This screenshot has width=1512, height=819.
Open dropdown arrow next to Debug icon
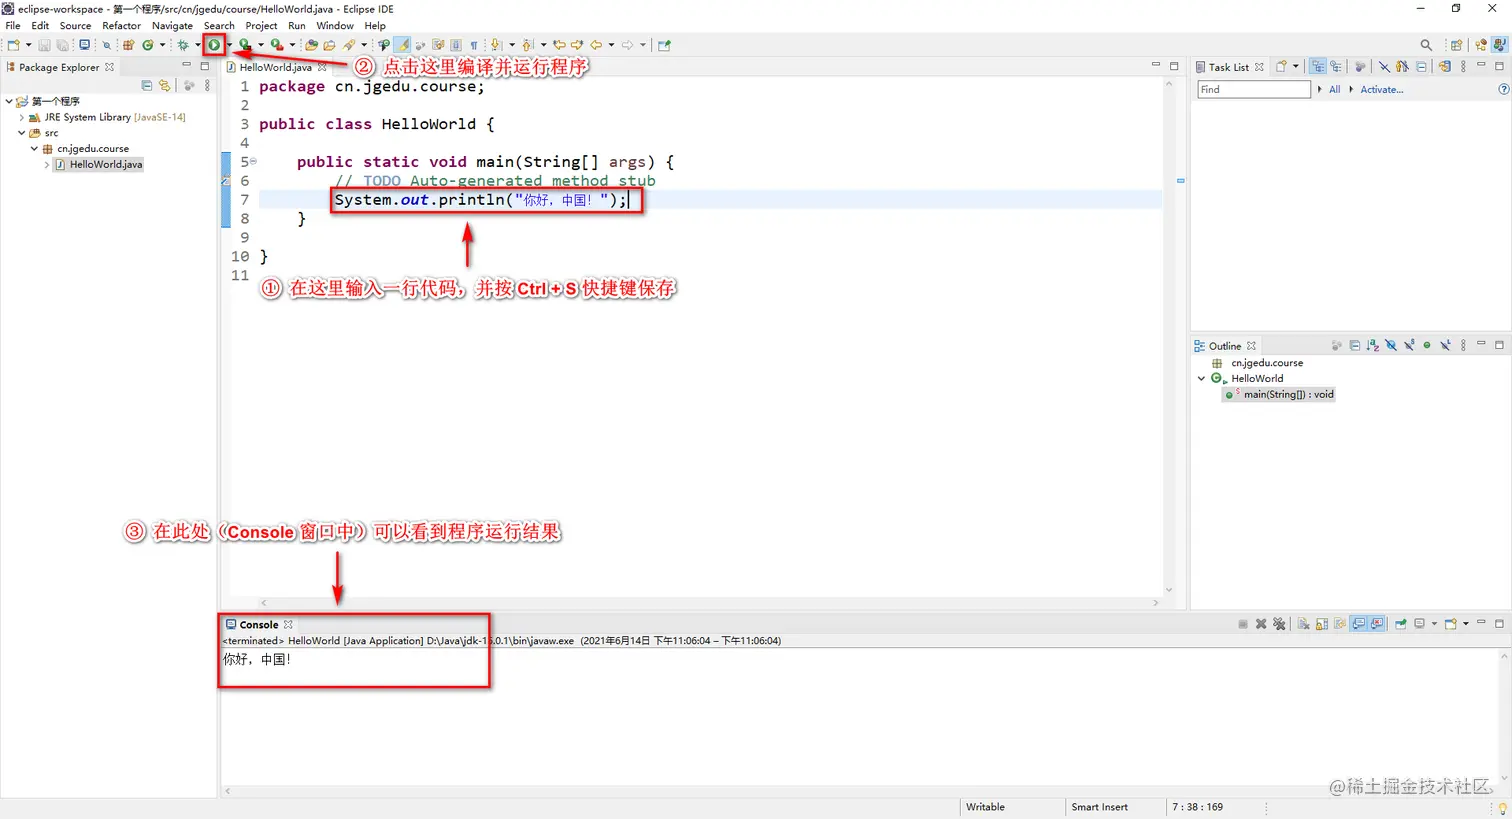[x=198, y=45]
